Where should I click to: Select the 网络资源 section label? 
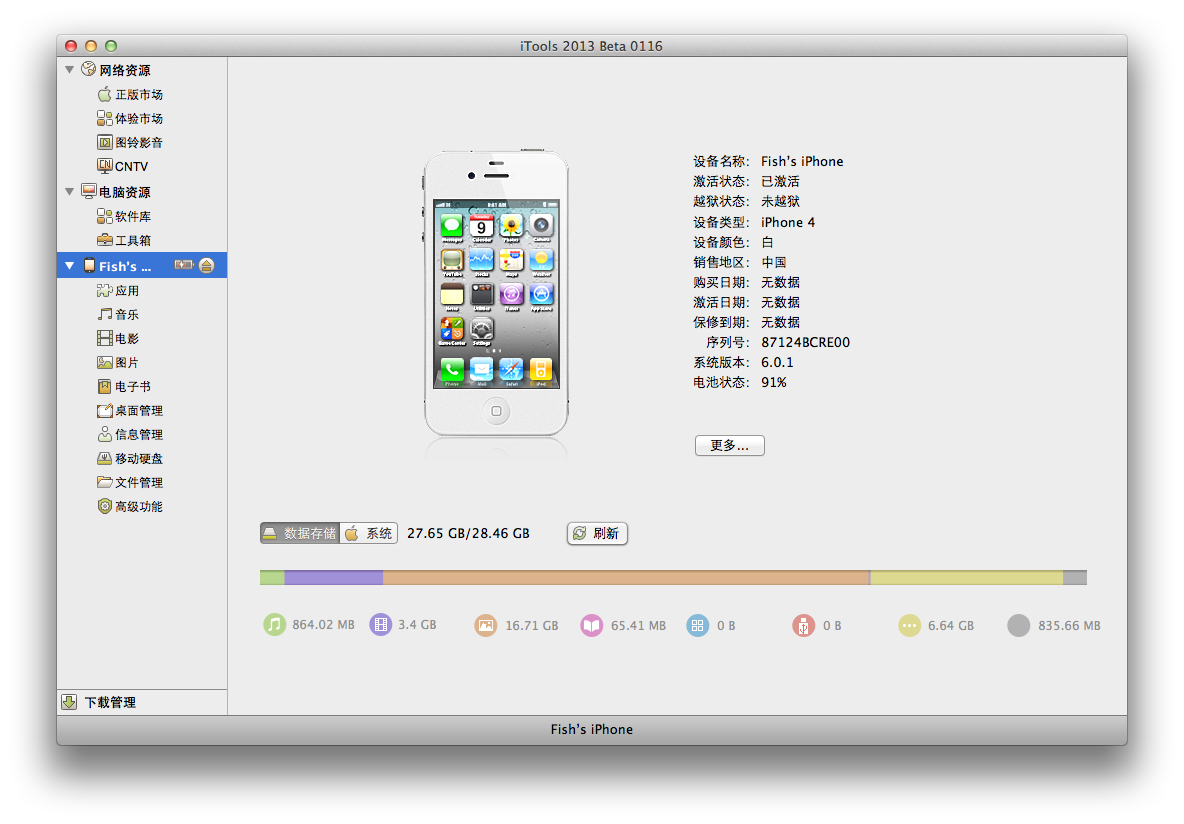125,70
